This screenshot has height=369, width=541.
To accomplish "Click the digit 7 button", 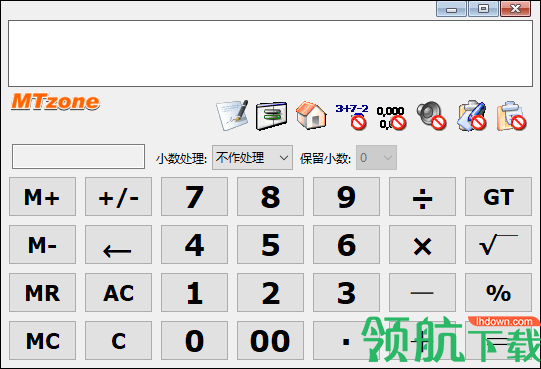I will [x=194, y=197].
